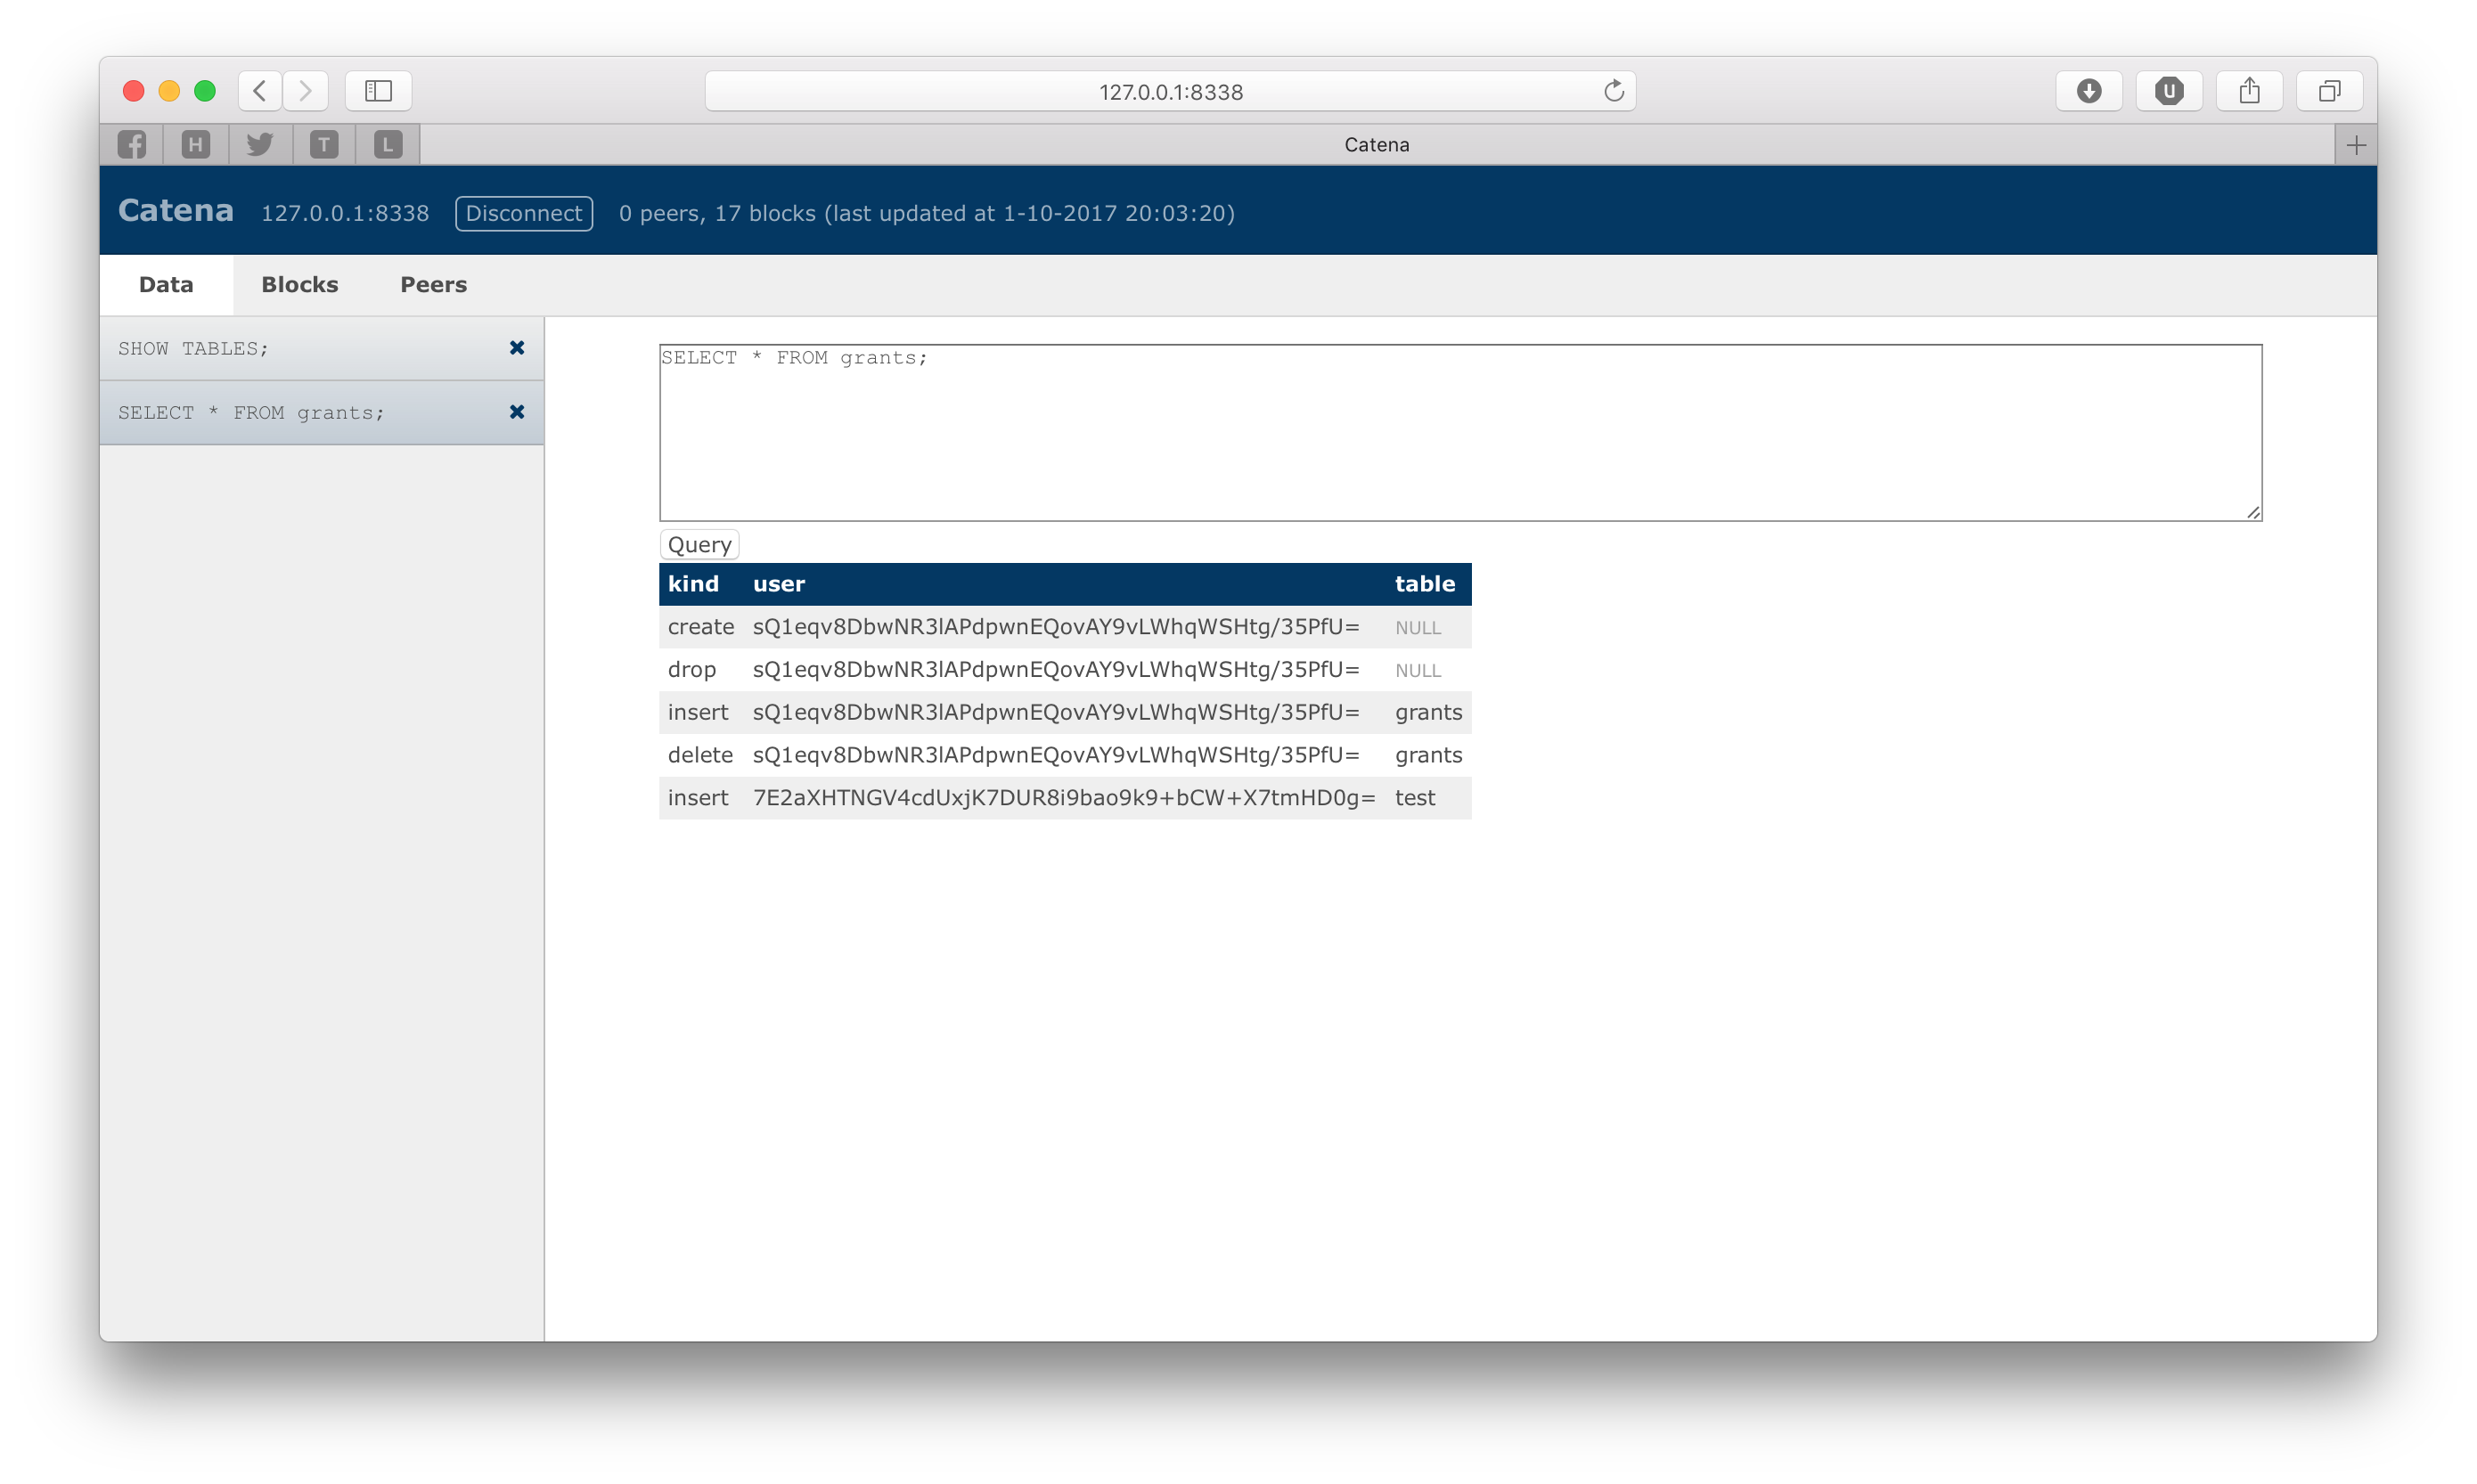The height and width of the screenshot is (1484, 2477).
Task: Reload the page with the refresh icon
Action: [1613, 91]
